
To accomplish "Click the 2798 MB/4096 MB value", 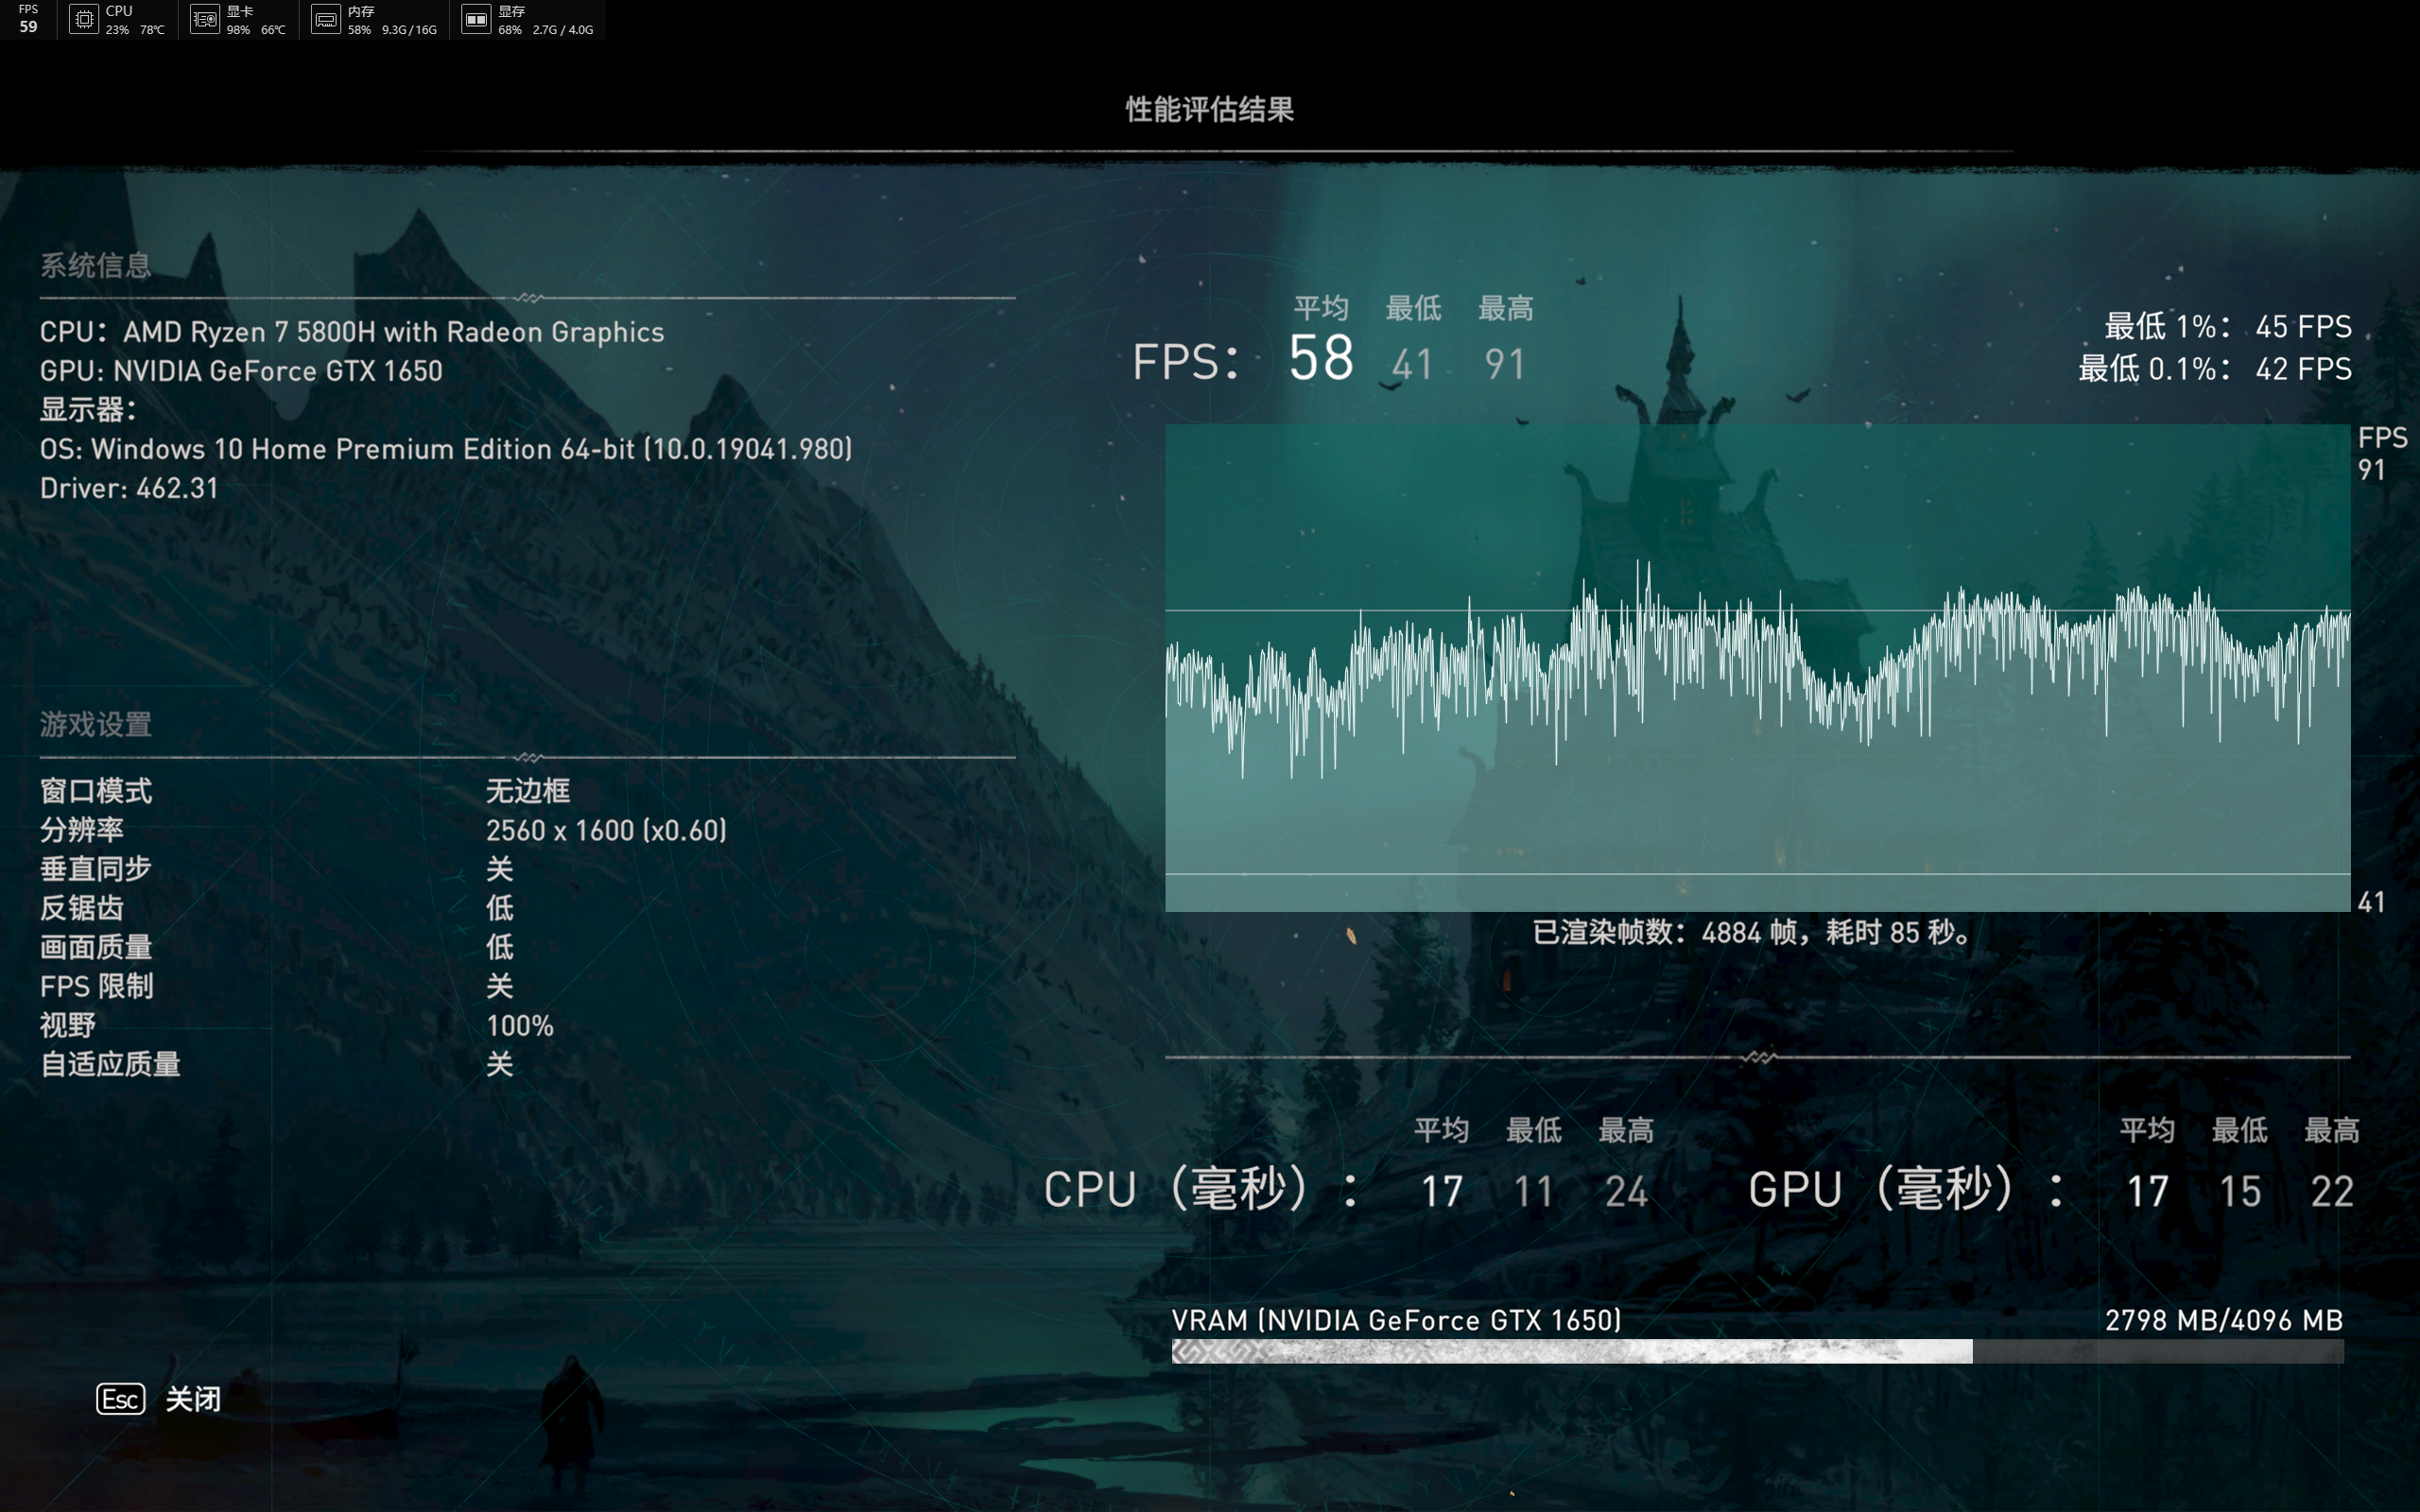I will click(2224, 1321).
